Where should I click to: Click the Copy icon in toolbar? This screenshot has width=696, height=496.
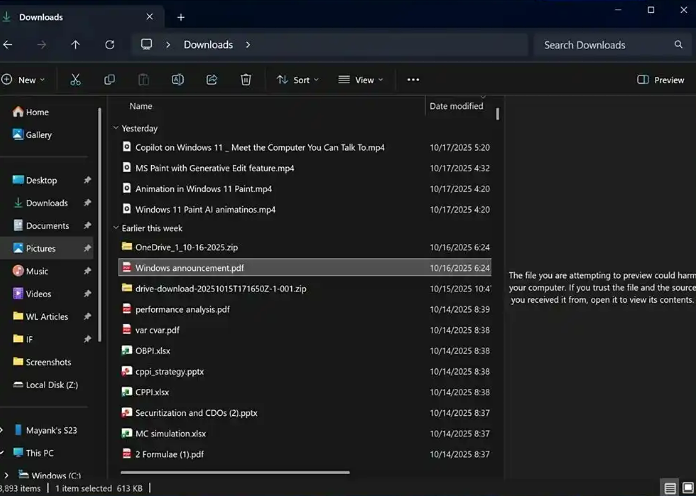[x=109, y=80]
